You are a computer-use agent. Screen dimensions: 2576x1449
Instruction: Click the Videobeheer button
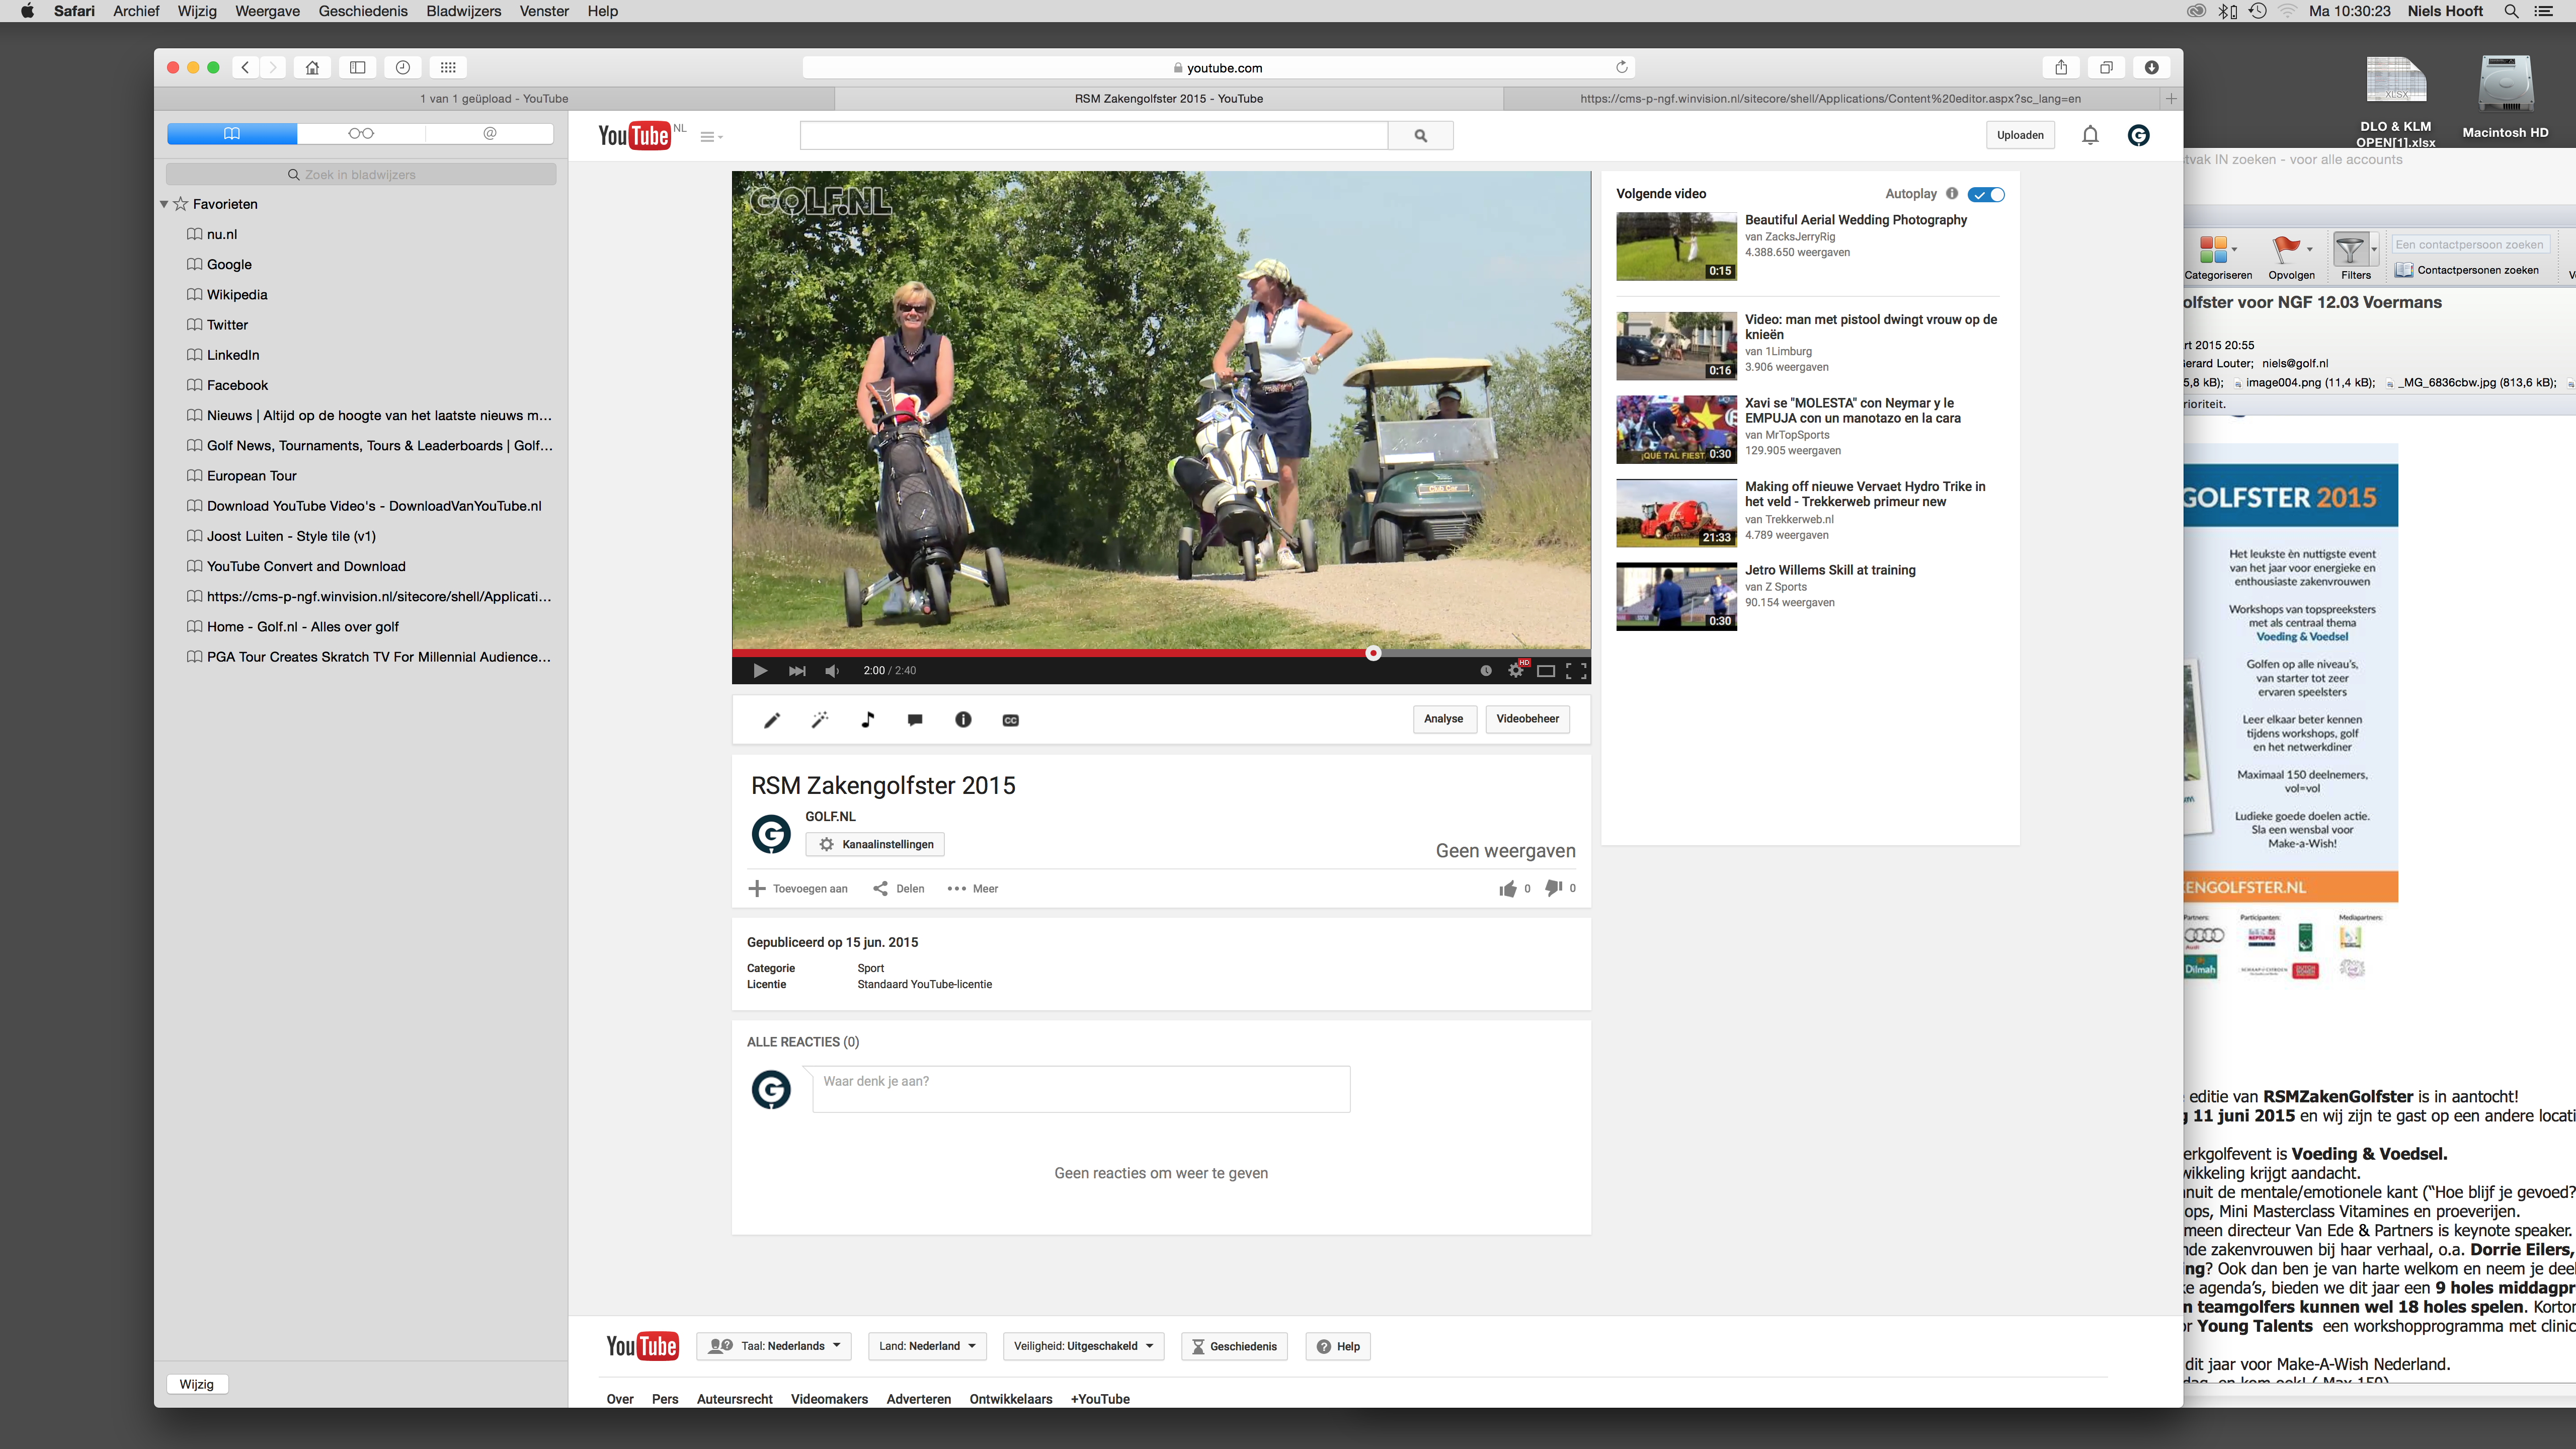coord(1527,719)
